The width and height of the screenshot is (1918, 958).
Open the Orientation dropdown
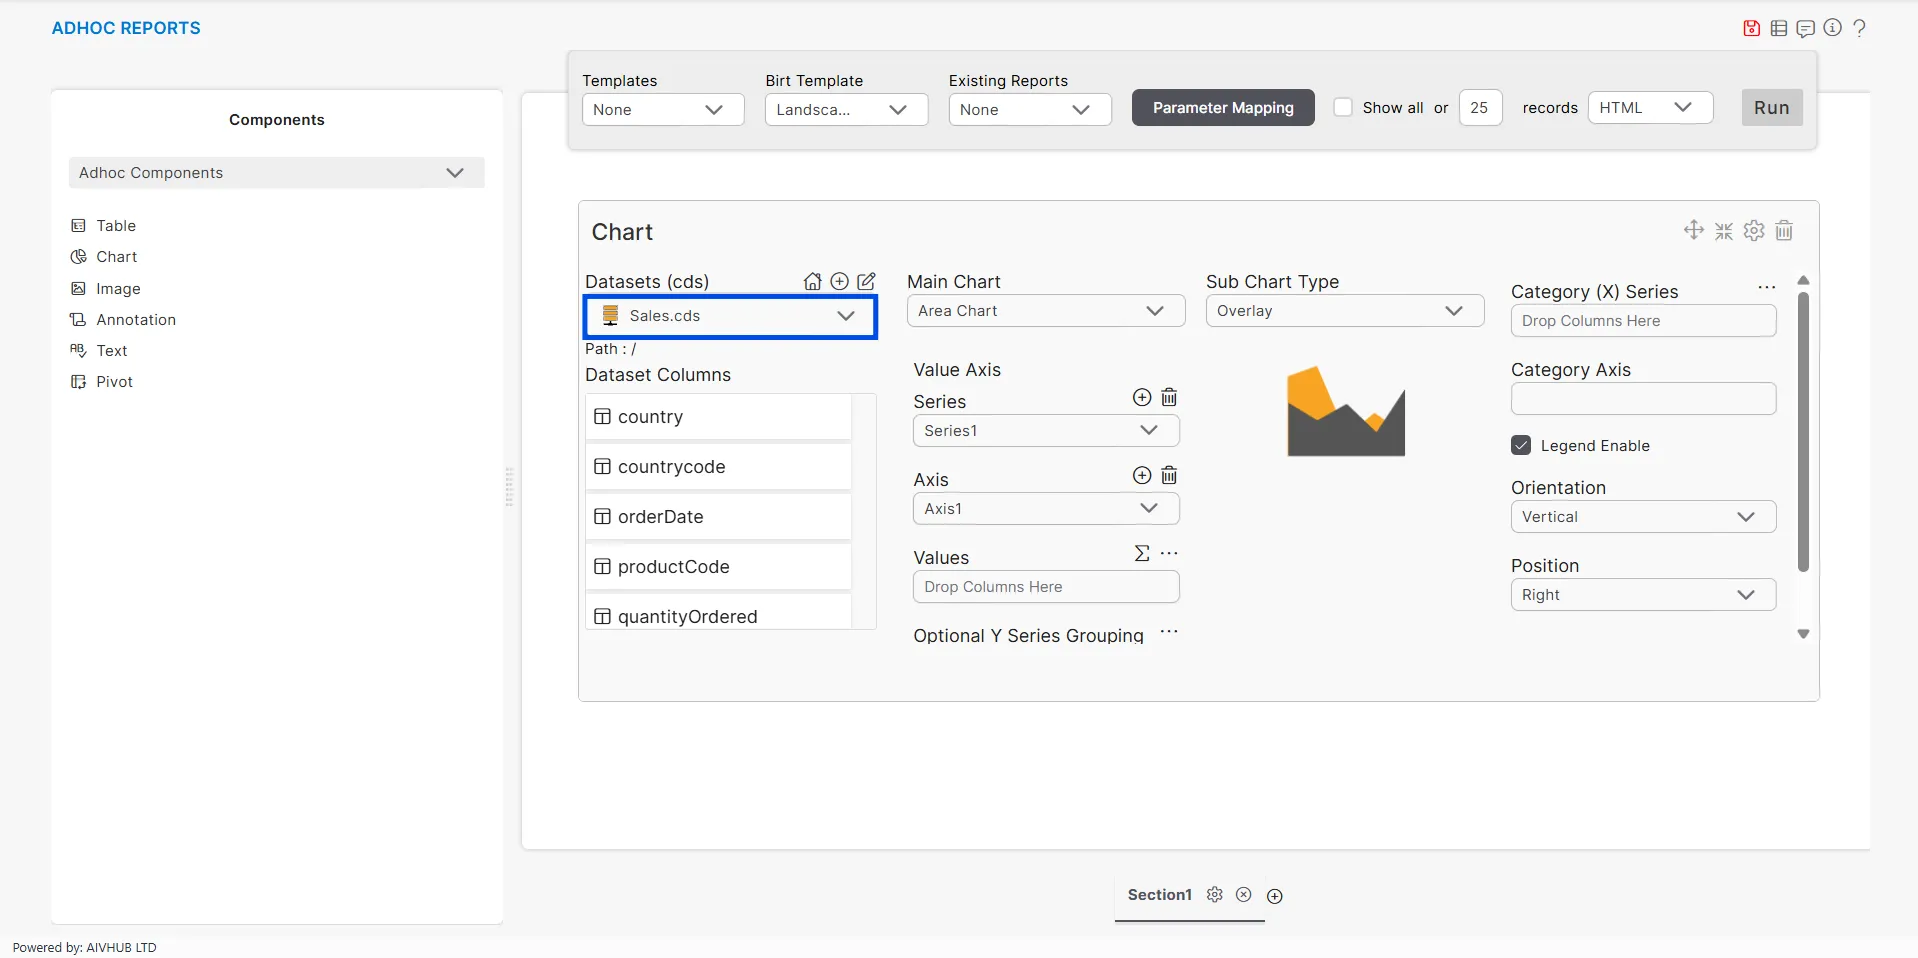pyautogui.click(x=1642, y=517)
